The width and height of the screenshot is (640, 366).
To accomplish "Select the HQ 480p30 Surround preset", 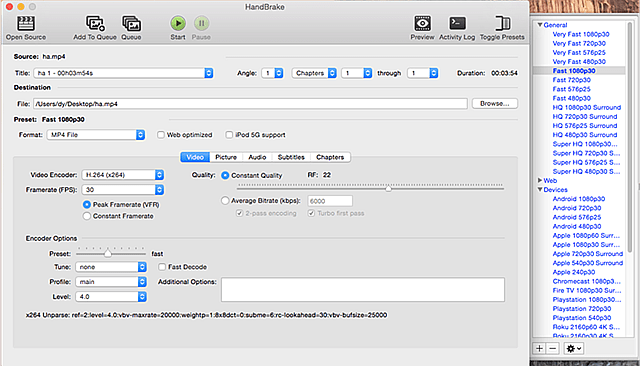I will coord(584,135).
